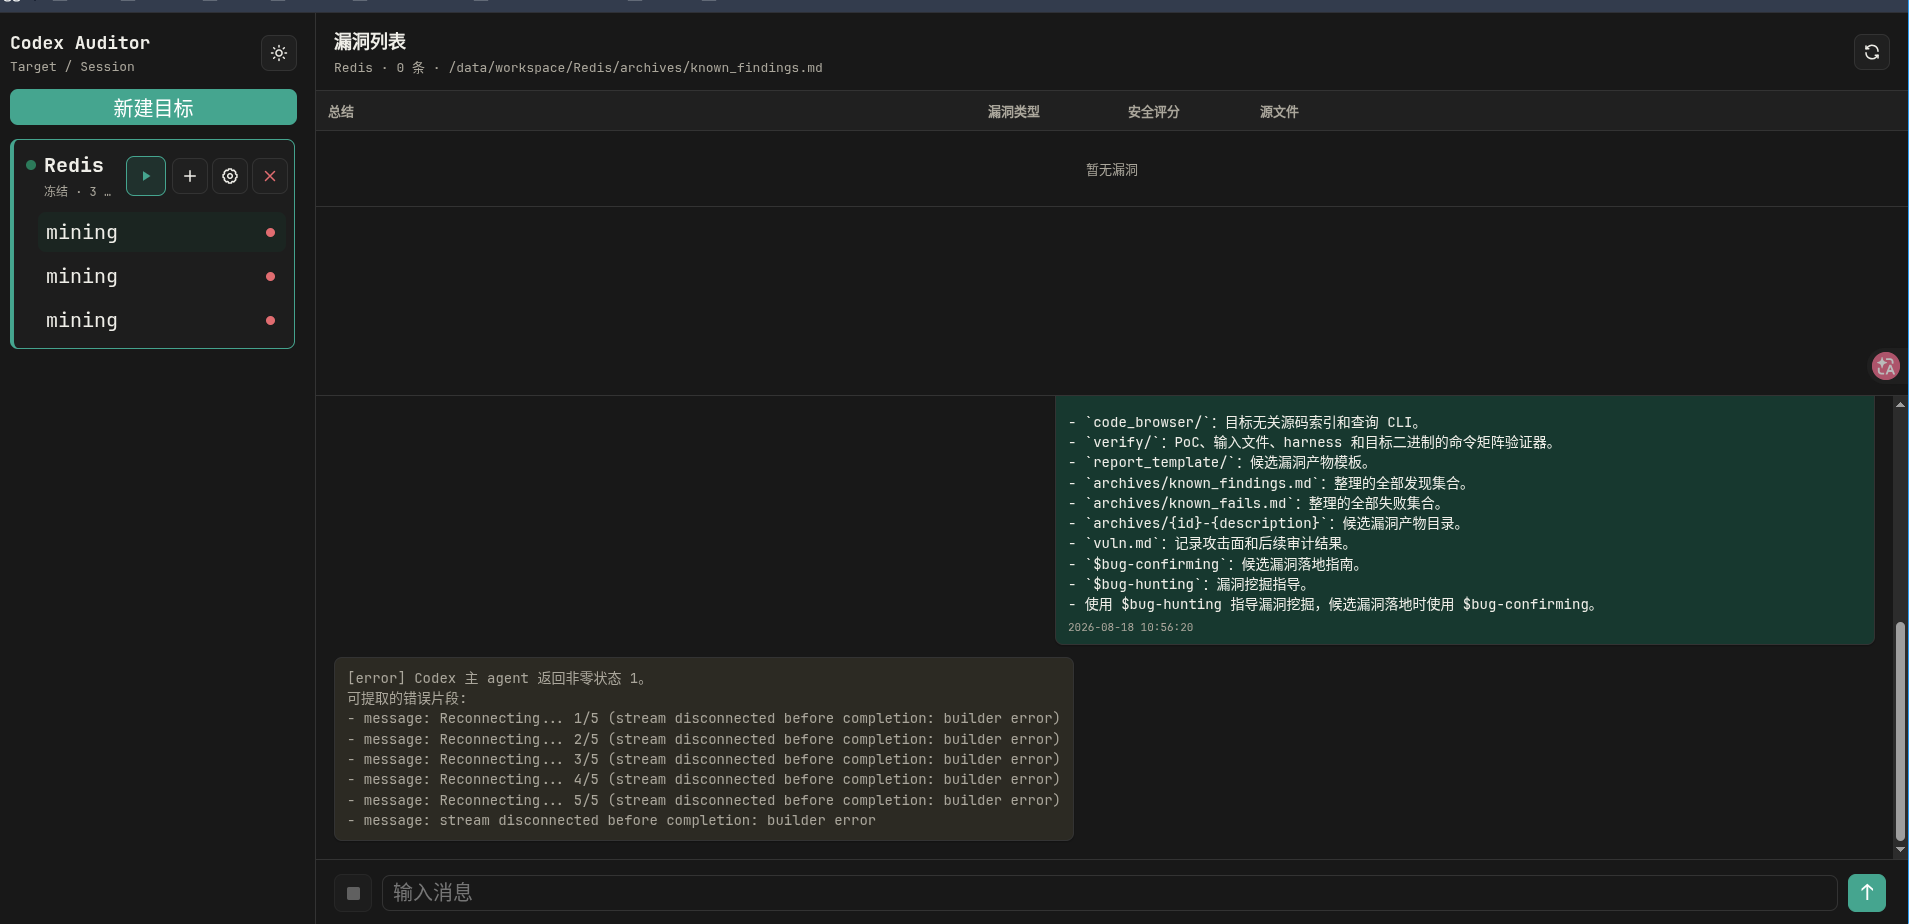
Task: Open the highlighted mining session
Action: click(162, 232)
